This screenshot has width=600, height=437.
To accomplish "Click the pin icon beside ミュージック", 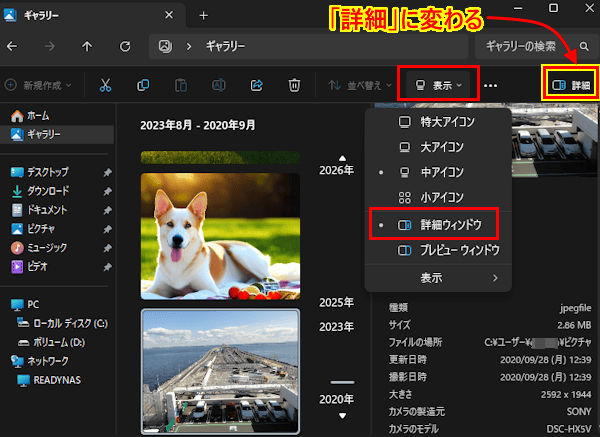I will pyautogui.click(x=108, y=248).
